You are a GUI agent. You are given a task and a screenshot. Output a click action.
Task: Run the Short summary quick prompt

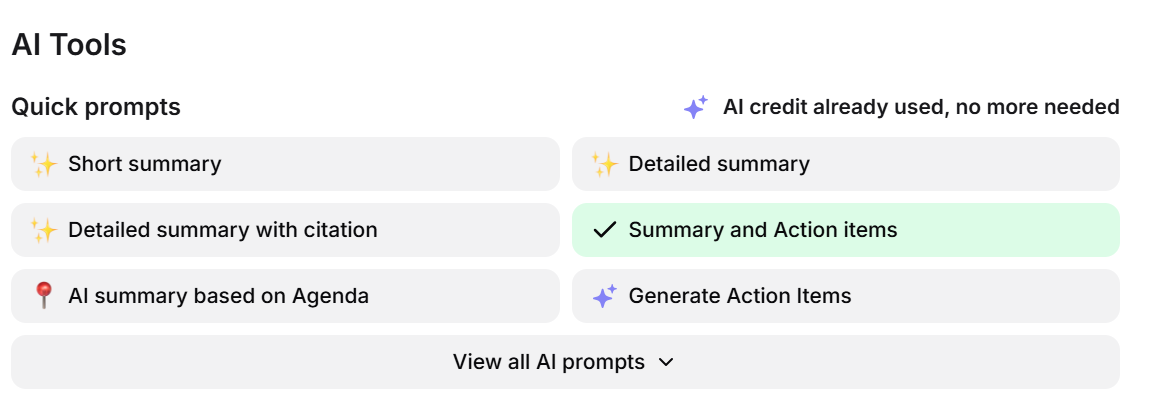click(x=285, y=164)
